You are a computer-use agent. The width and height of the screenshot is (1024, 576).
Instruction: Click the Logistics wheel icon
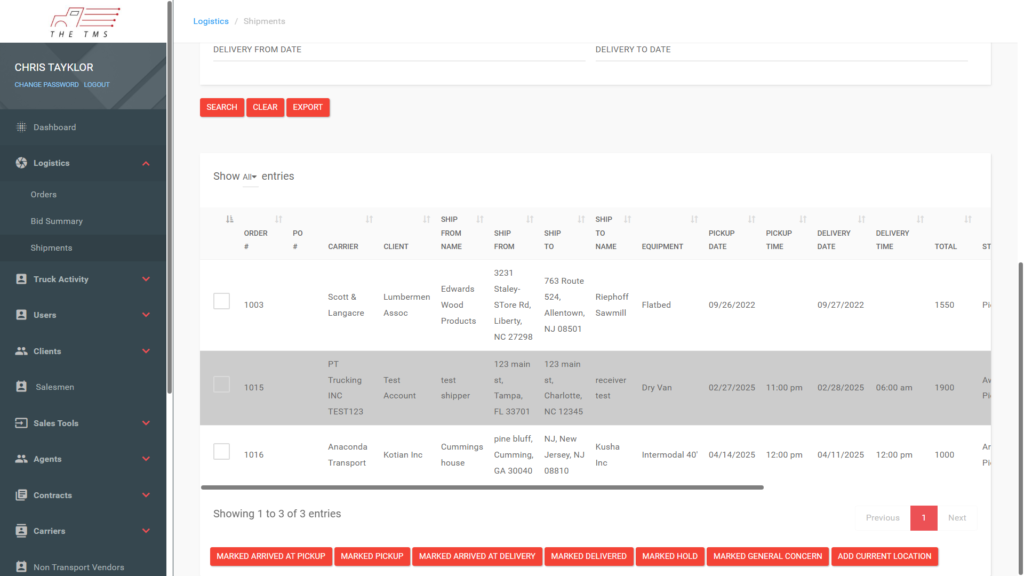pyautogui.click(x=21, y=163)
